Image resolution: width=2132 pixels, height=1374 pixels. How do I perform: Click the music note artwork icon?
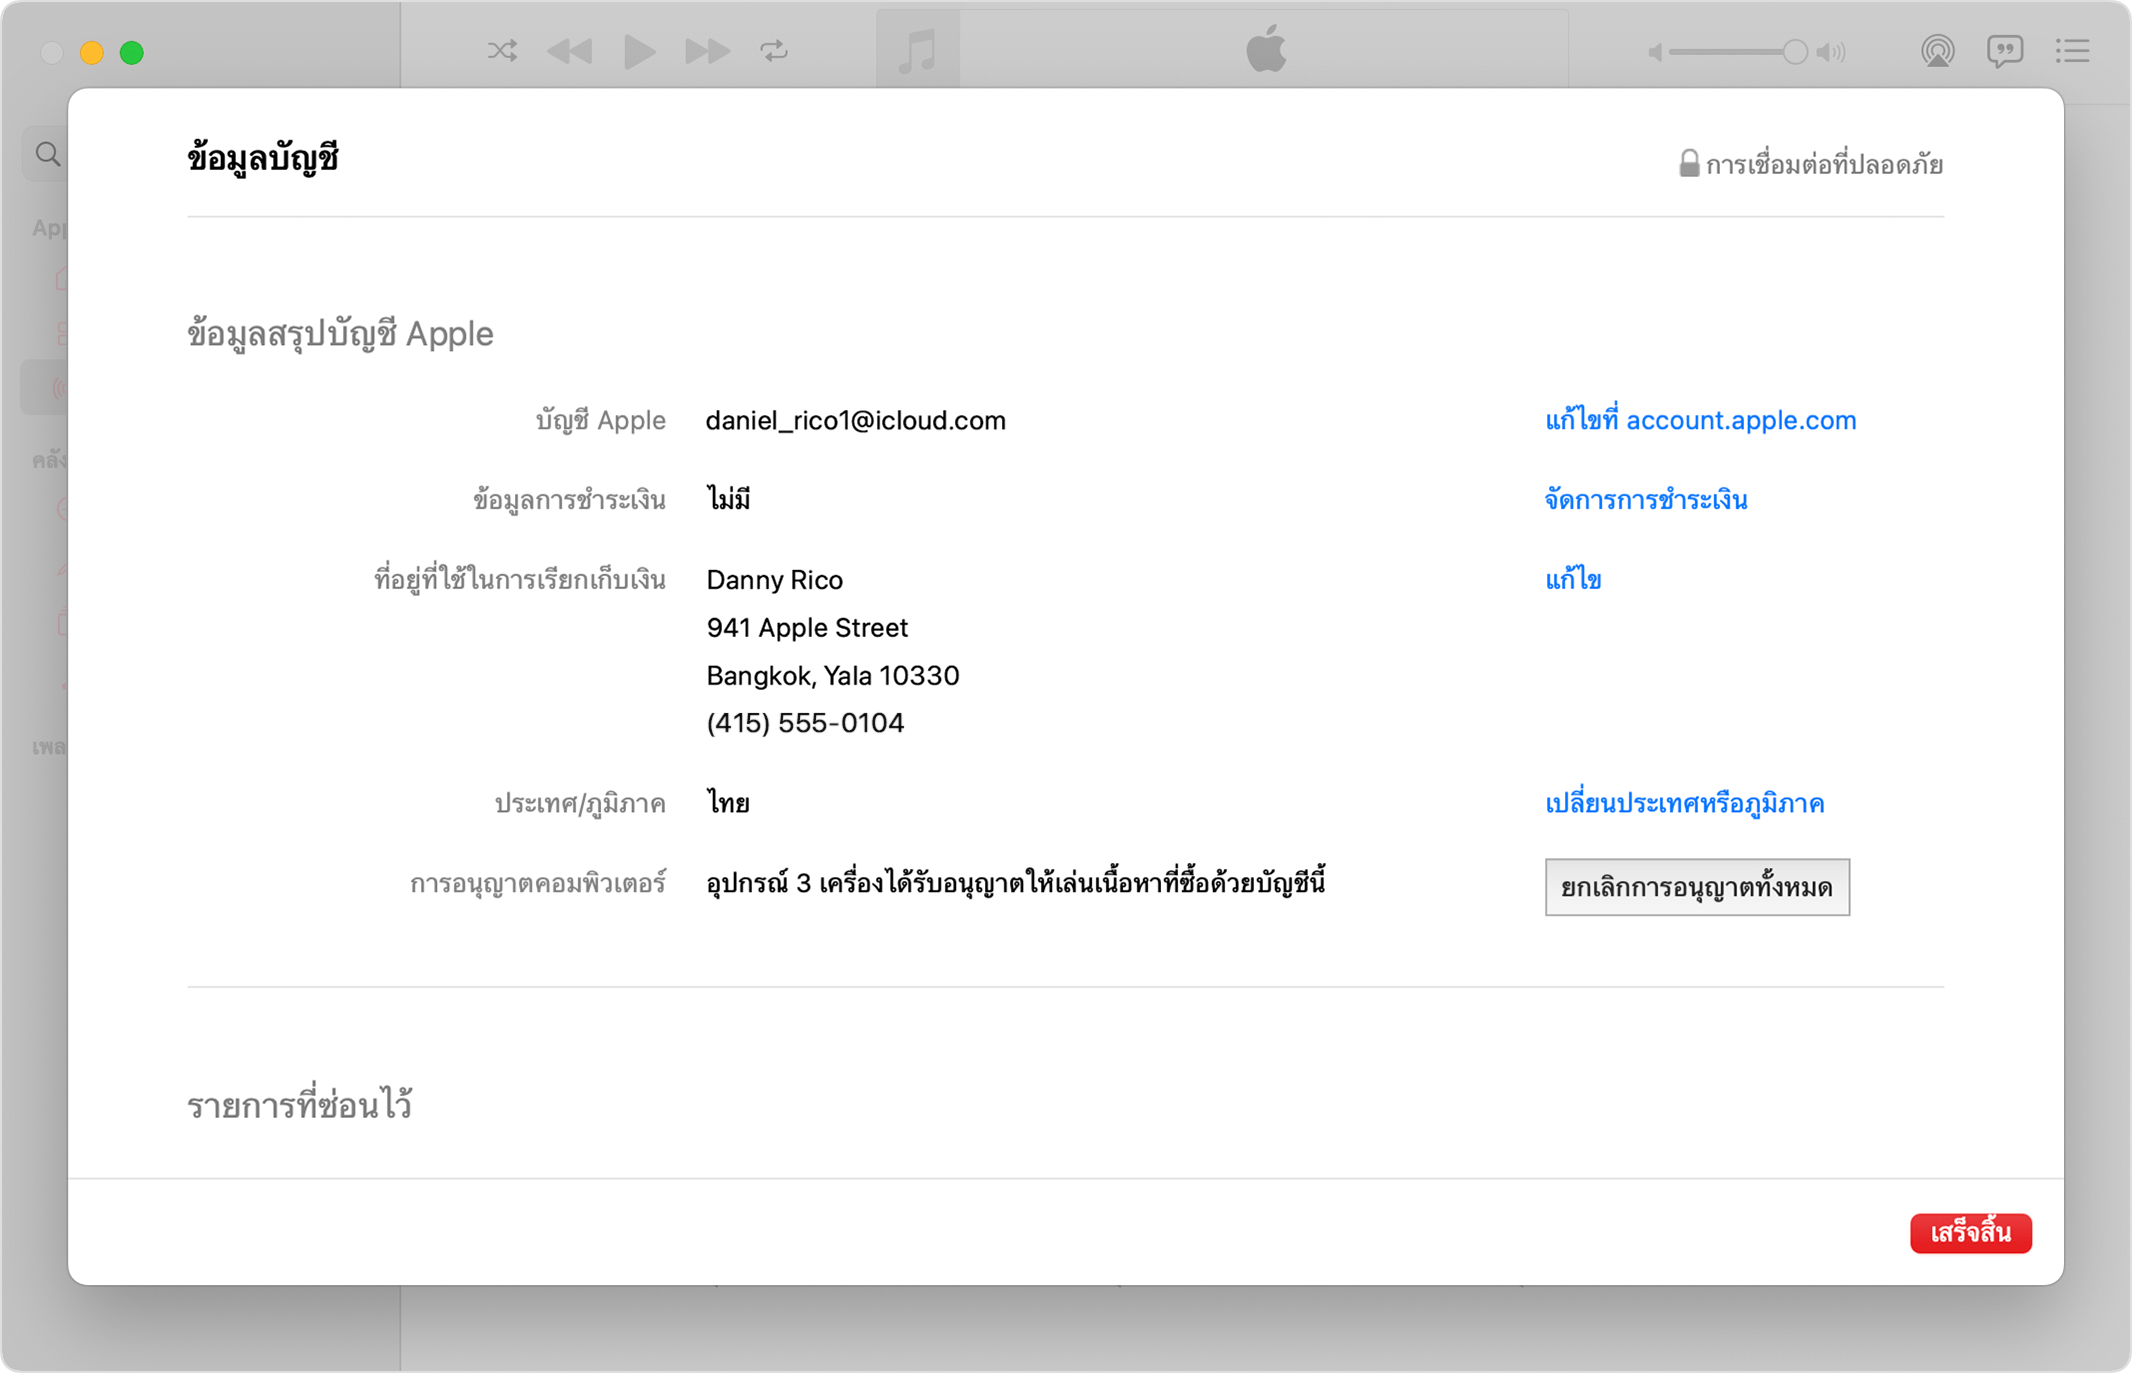(x=918, y=50)
